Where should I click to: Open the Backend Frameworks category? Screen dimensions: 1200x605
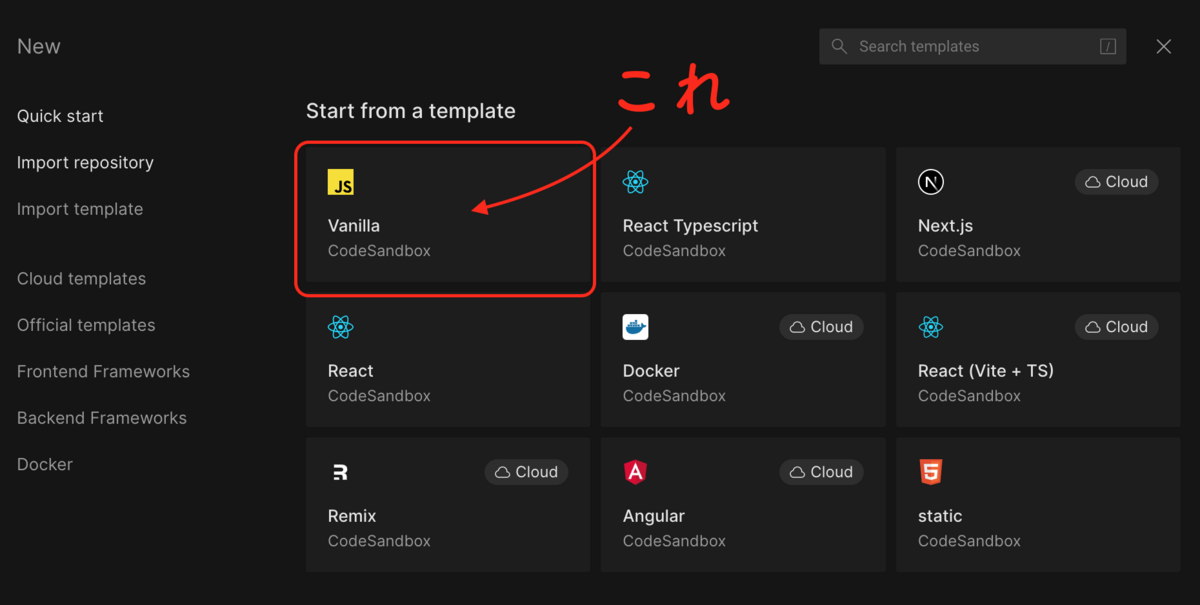tap(101, 417)
